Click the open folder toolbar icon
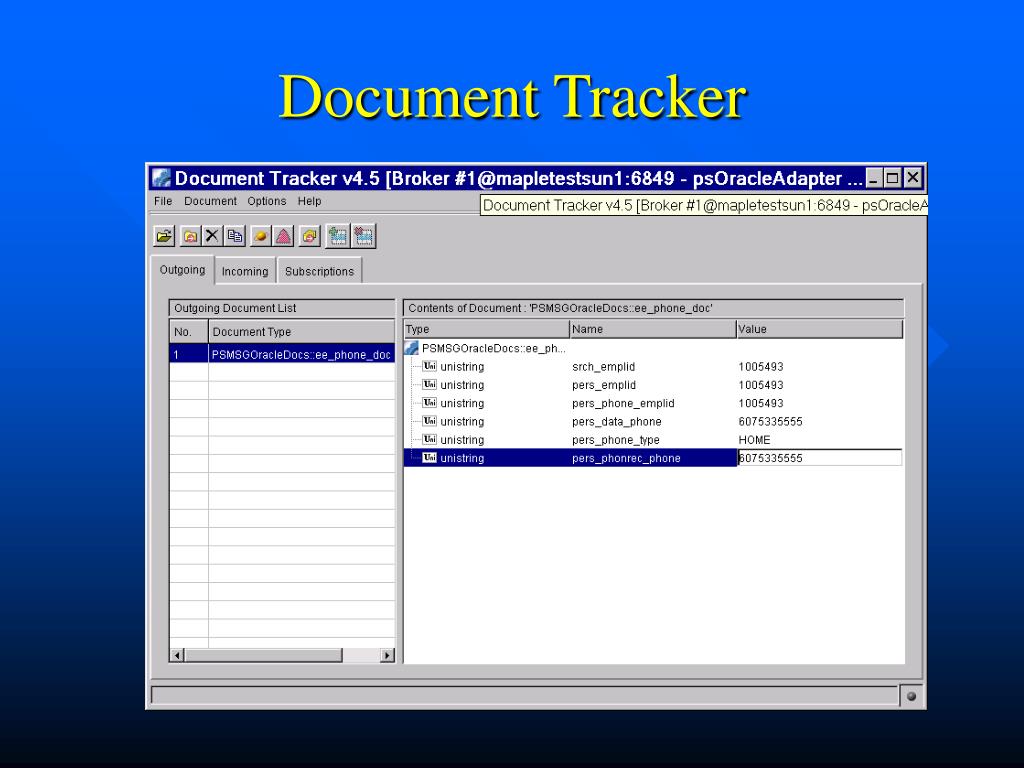The width and height of the screenshot is (1024, 768). (x=165, y=236)
